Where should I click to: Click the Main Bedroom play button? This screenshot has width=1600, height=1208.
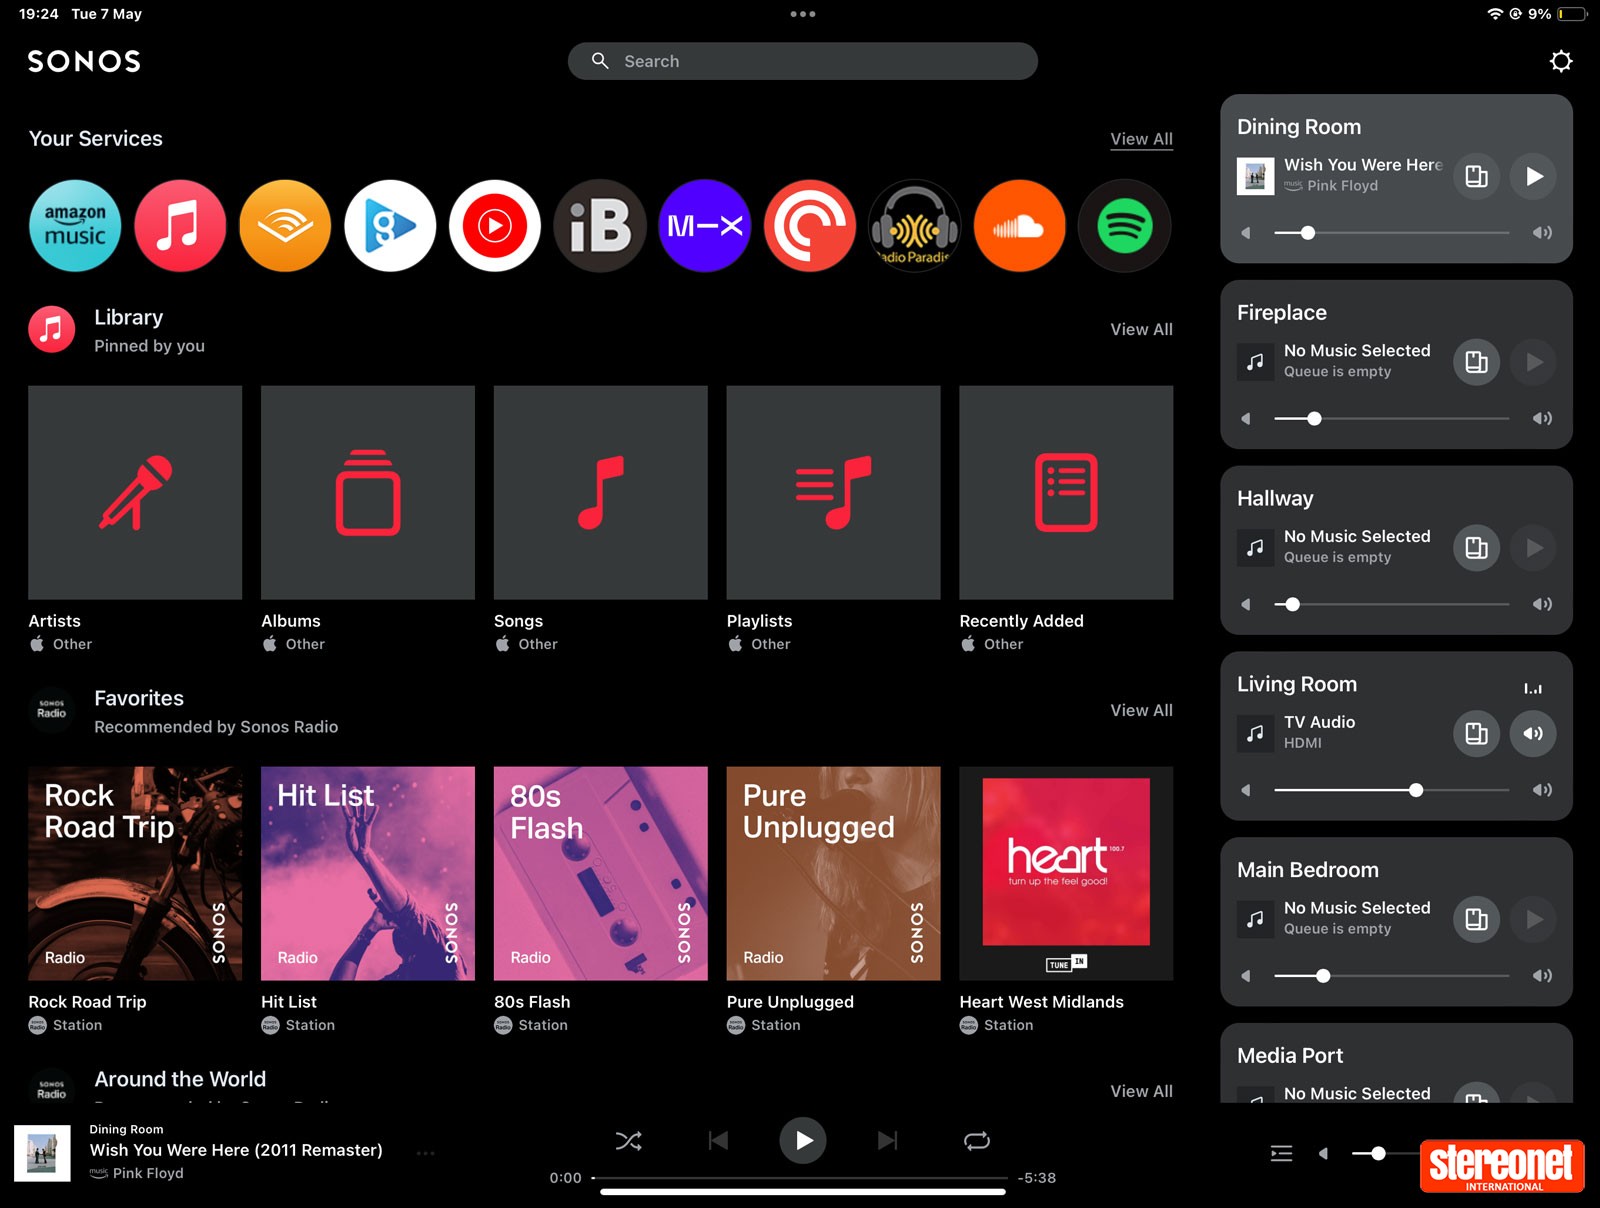coord(1533,919)
